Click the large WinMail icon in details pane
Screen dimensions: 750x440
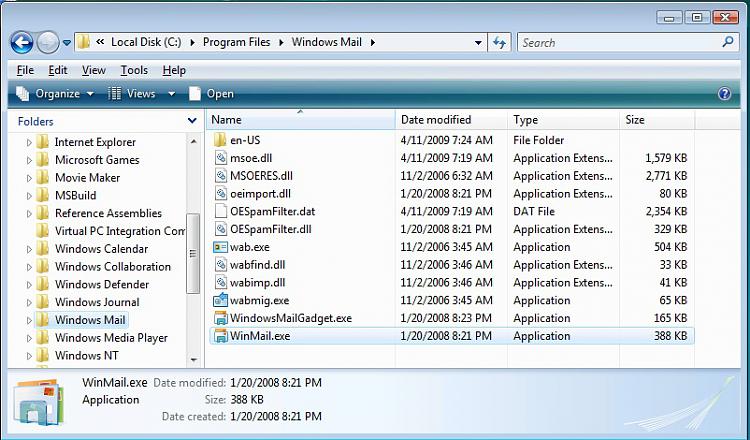(x=38, y=402)
